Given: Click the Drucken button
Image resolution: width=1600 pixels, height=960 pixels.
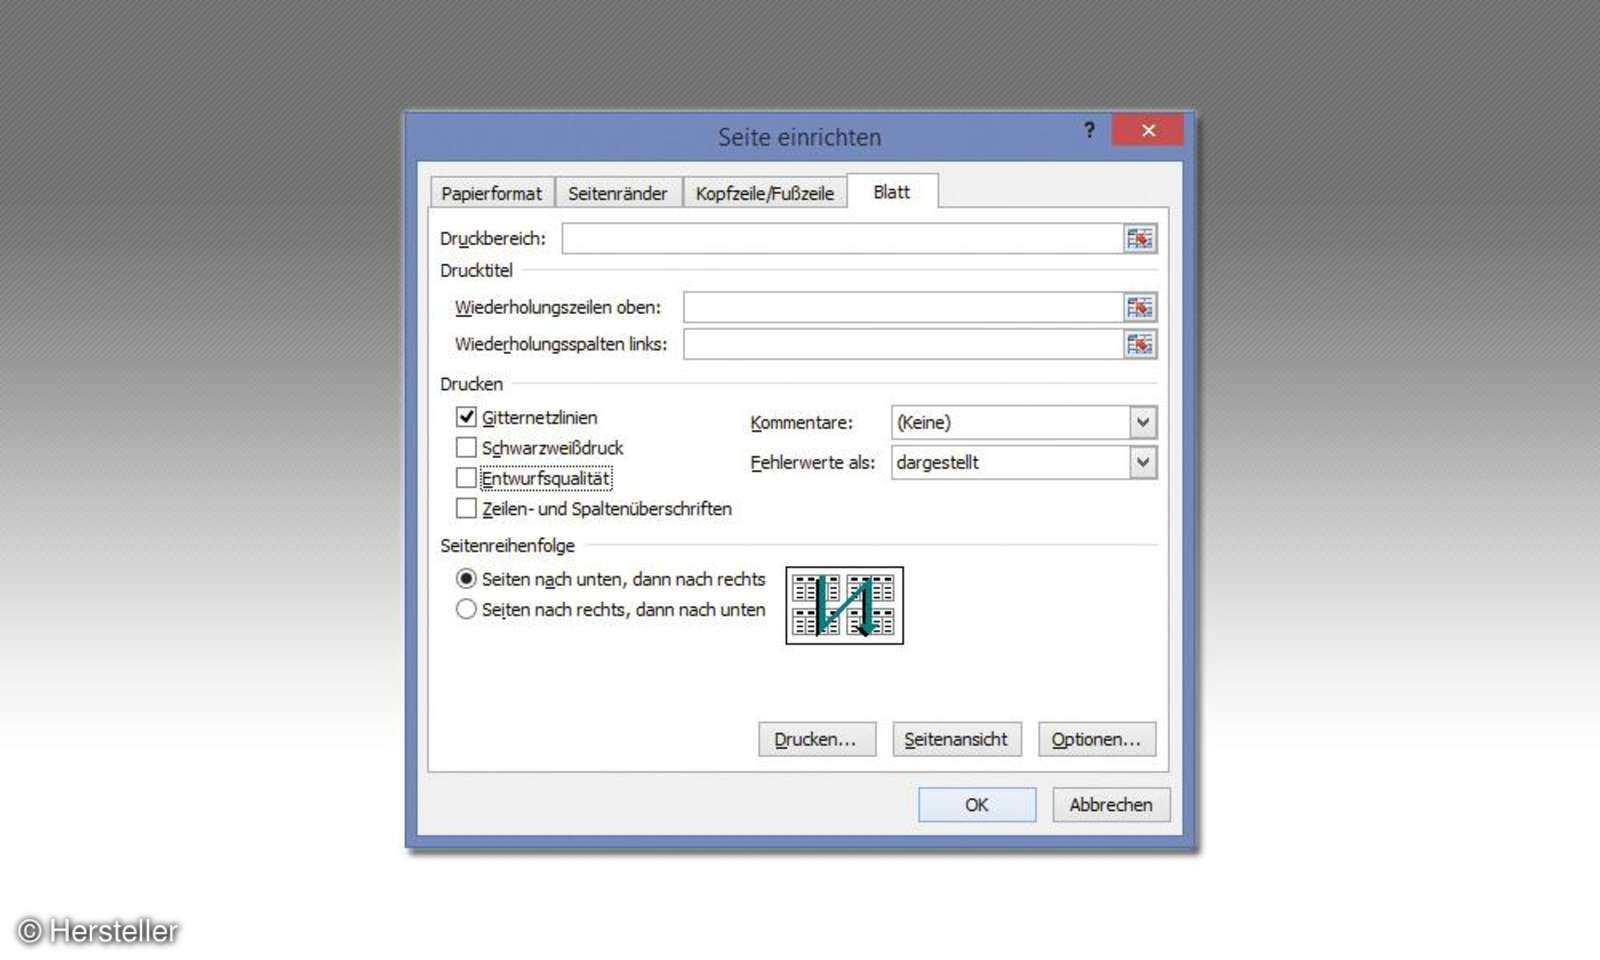Looking at the screenshot, I should (816, 739).
